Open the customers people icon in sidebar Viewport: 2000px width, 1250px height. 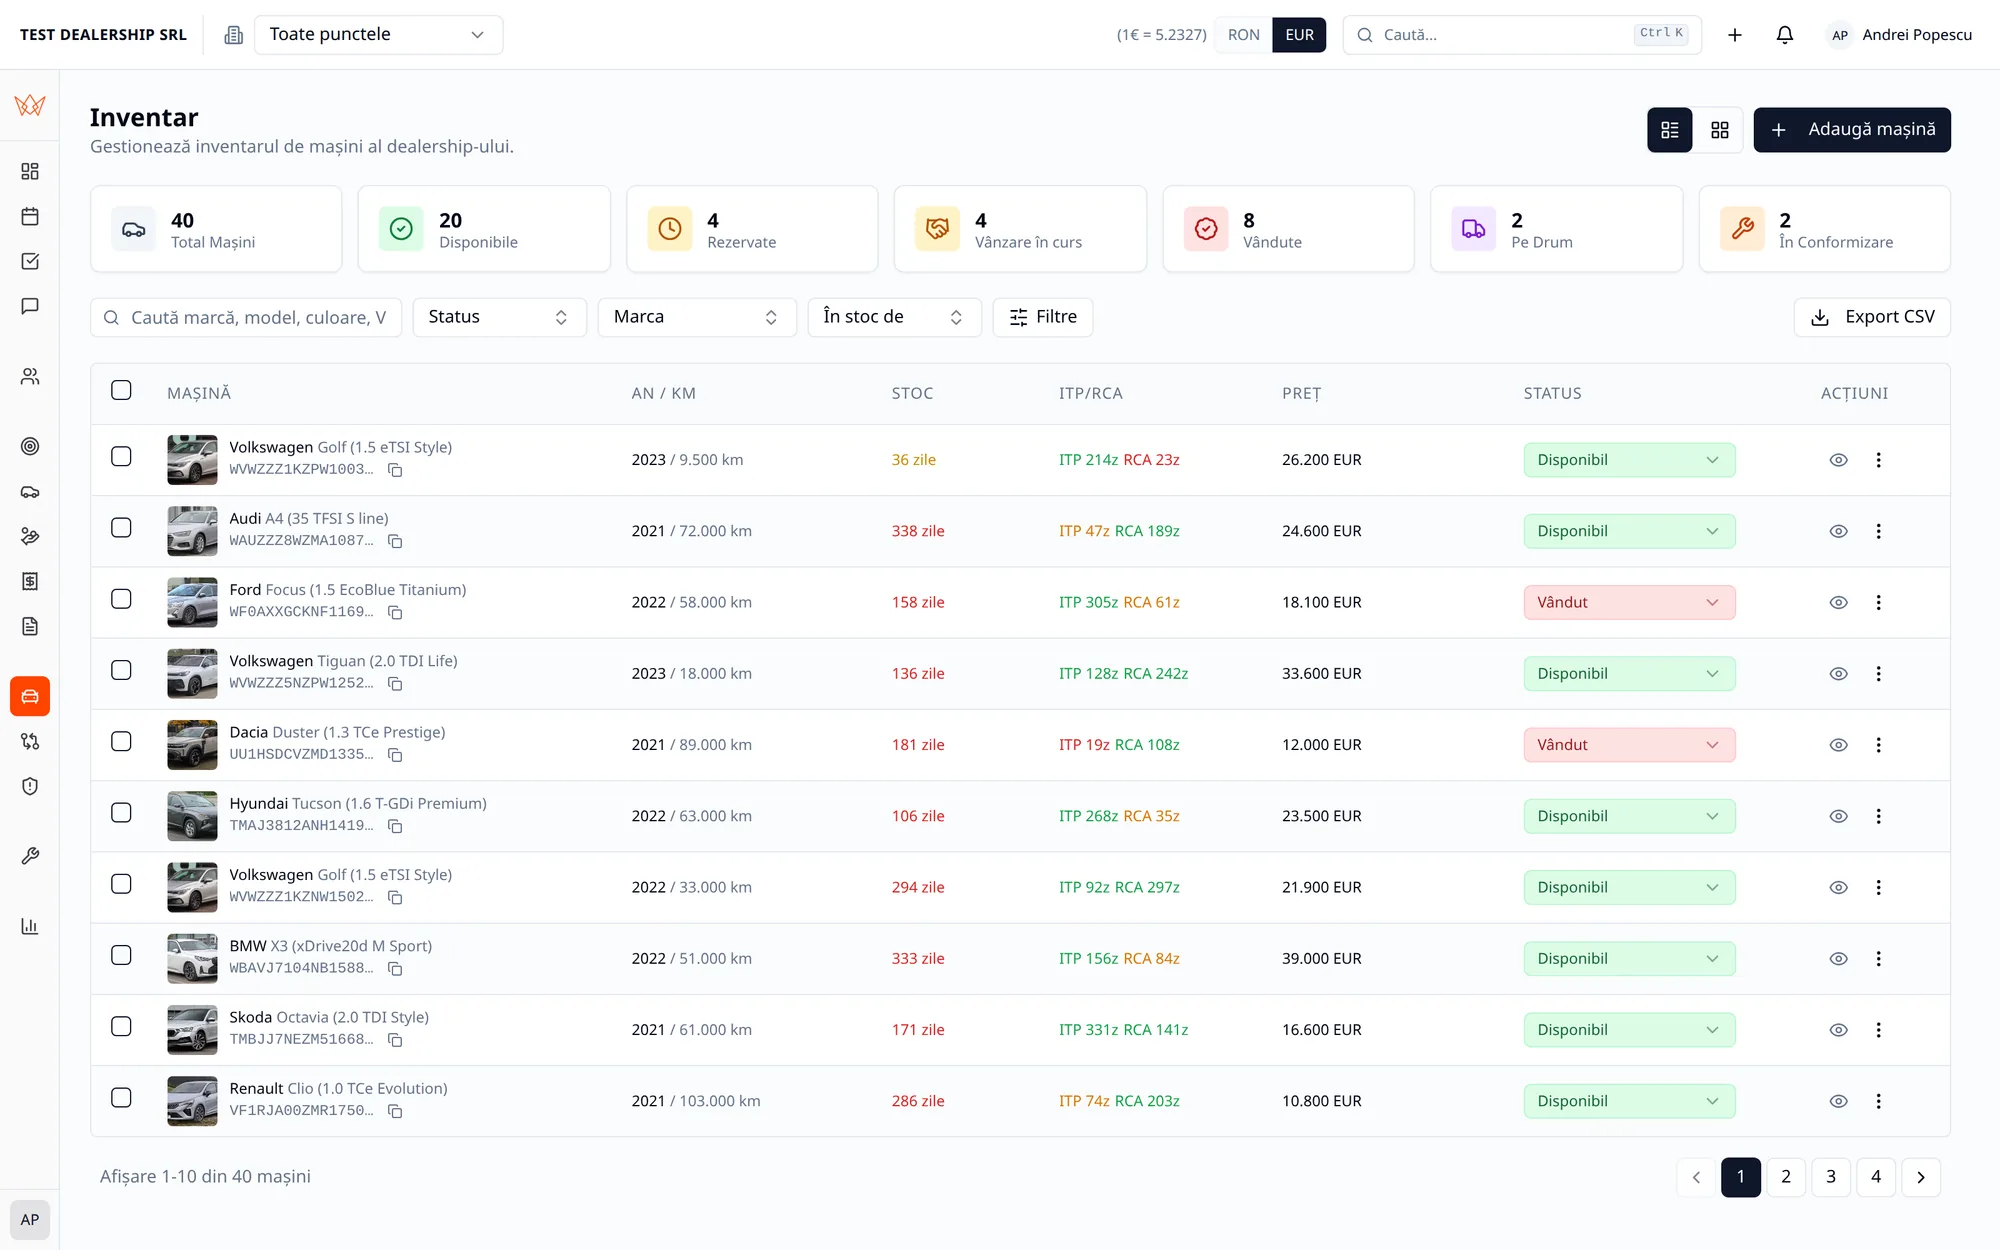coord(30,376)
